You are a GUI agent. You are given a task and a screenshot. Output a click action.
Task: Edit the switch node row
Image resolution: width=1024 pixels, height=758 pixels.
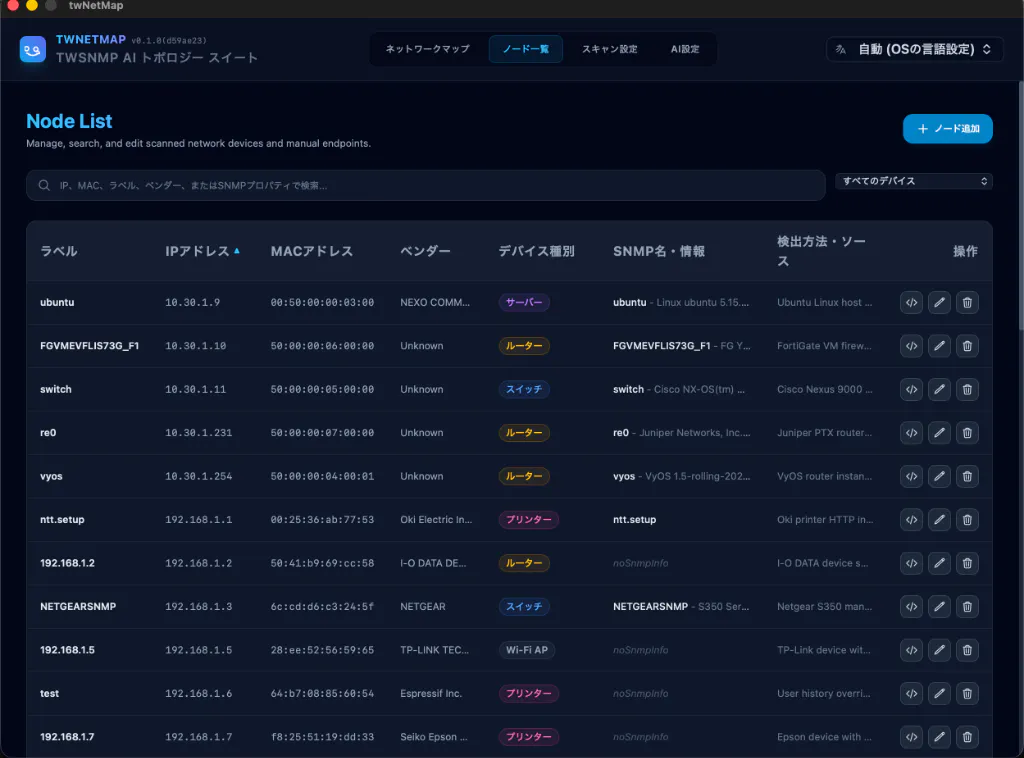tap(939, 389)
